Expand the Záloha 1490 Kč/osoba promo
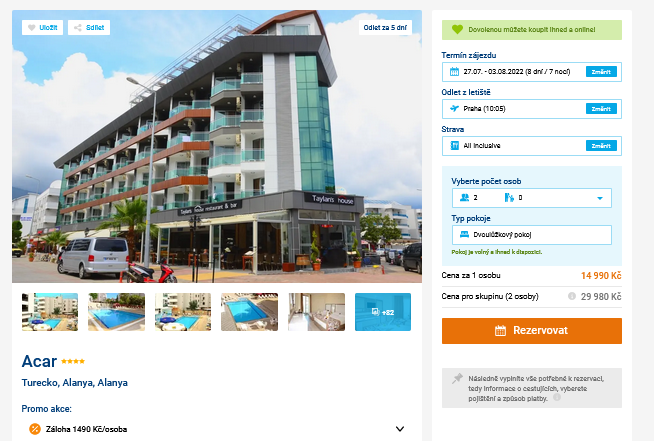654x441 pixels. tap(400, 429)
